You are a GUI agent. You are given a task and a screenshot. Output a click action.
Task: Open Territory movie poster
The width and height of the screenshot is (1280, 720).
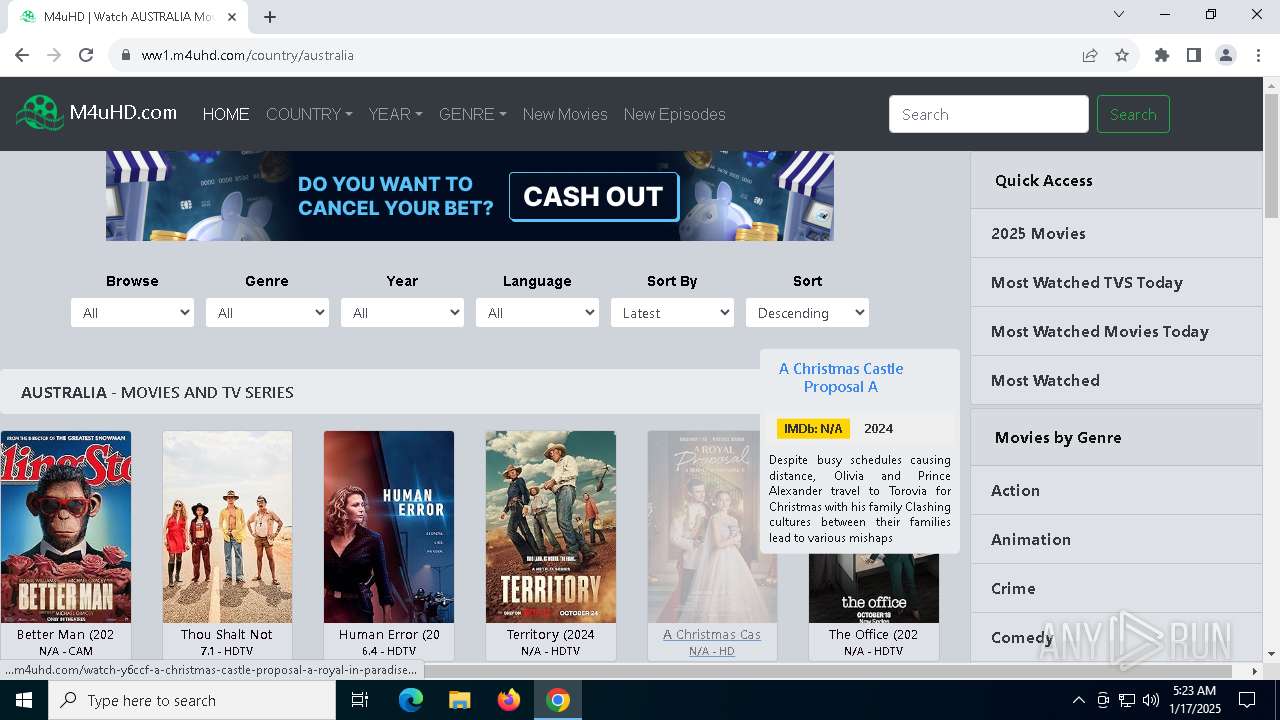[551, 527]
